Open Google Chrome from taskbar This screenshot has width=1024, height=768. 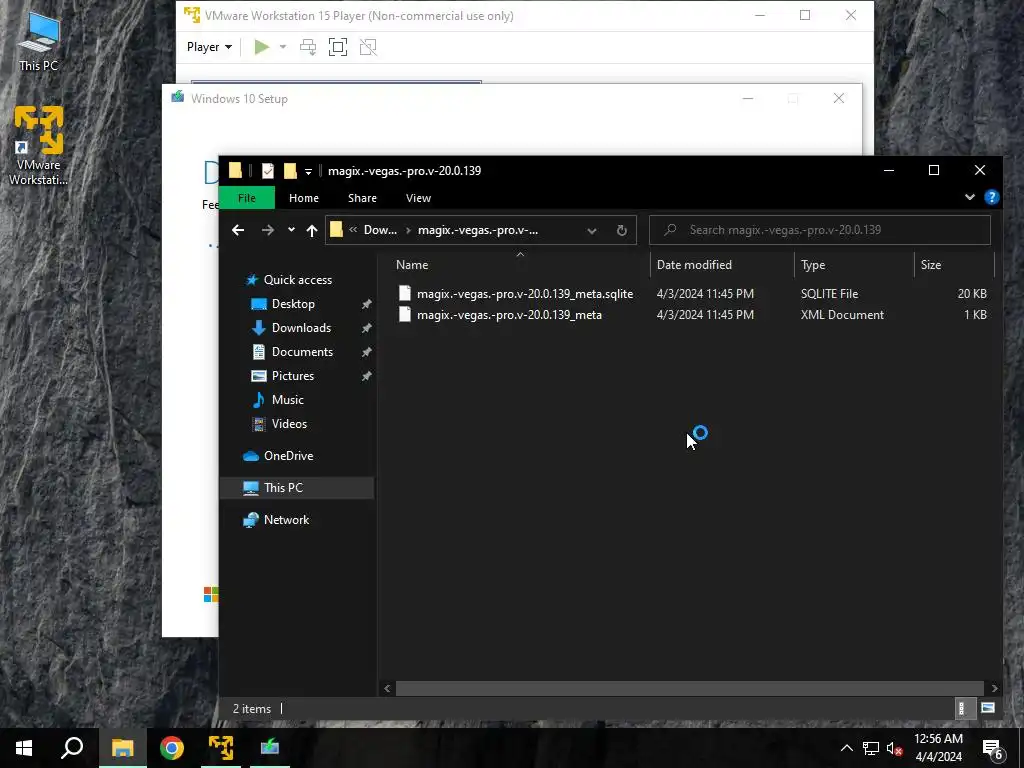tap(172, 748)
